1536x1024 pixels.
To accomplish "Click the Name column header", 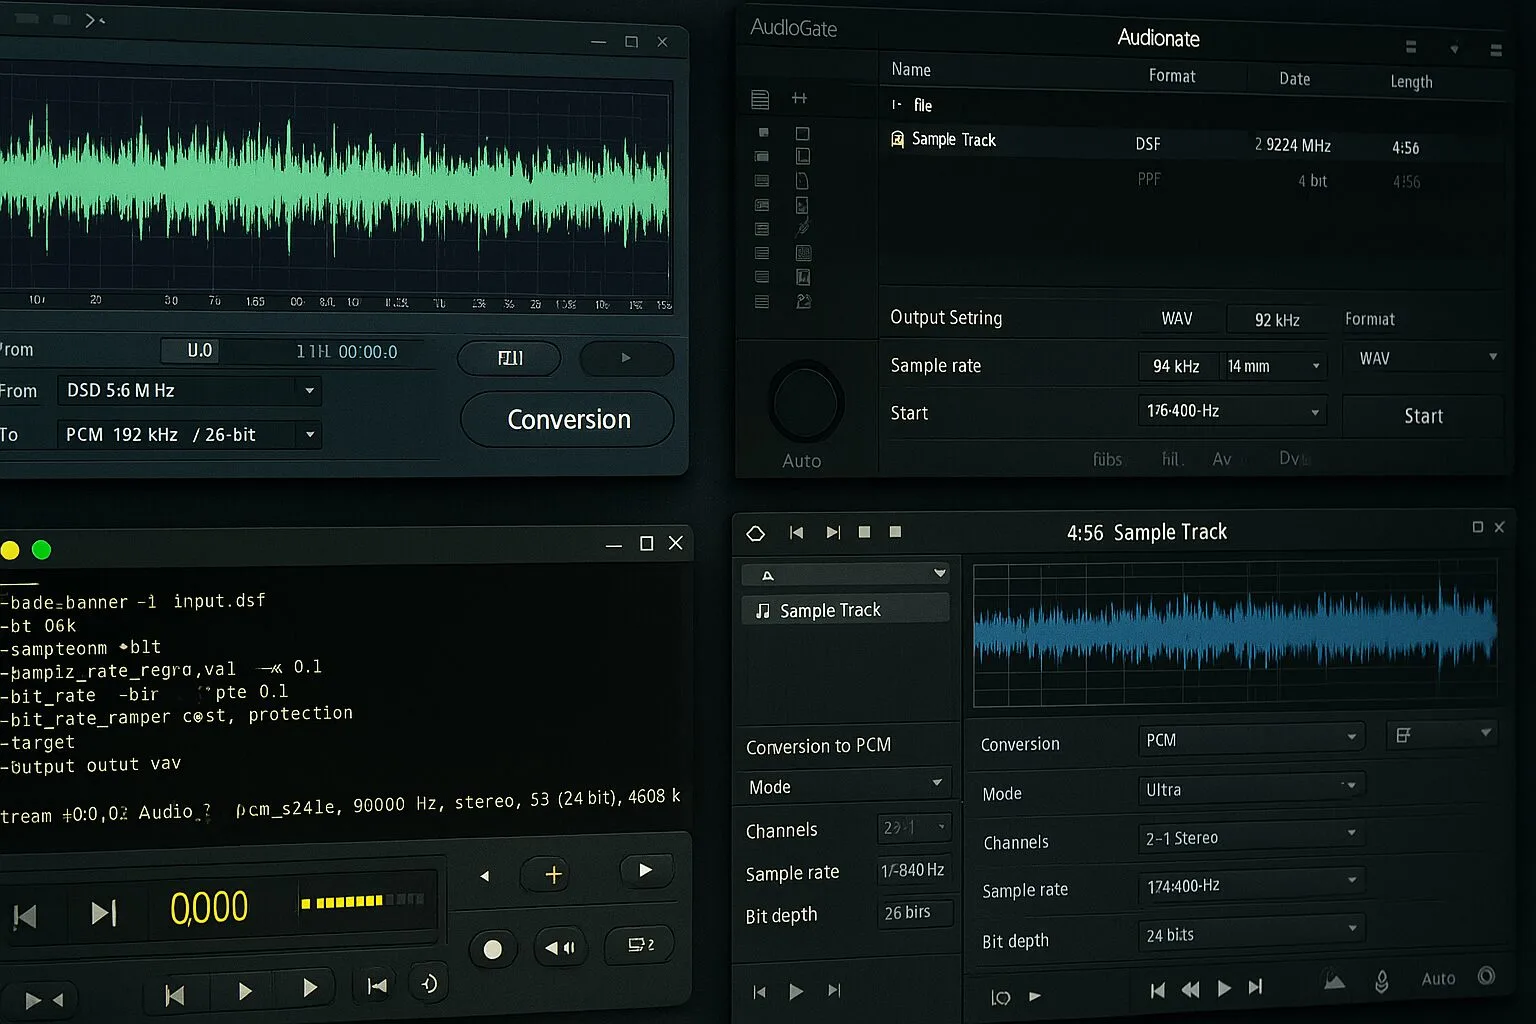I will click(x=911, y=70).
